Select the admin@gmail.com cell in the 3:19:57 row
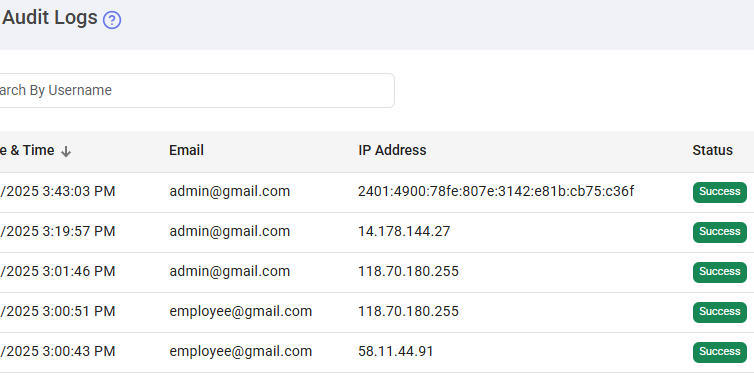Image resolution: width=754 pixels, height=382 pixels. coord(229,231)
